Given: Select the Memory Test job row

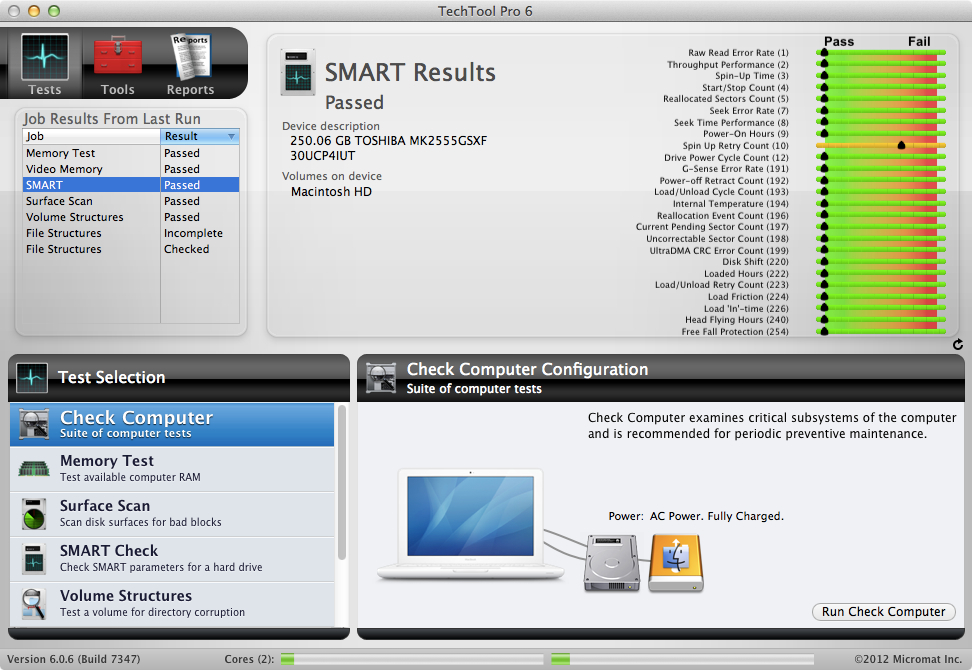Looking at the screenshot, I should (x=131, y=153).
